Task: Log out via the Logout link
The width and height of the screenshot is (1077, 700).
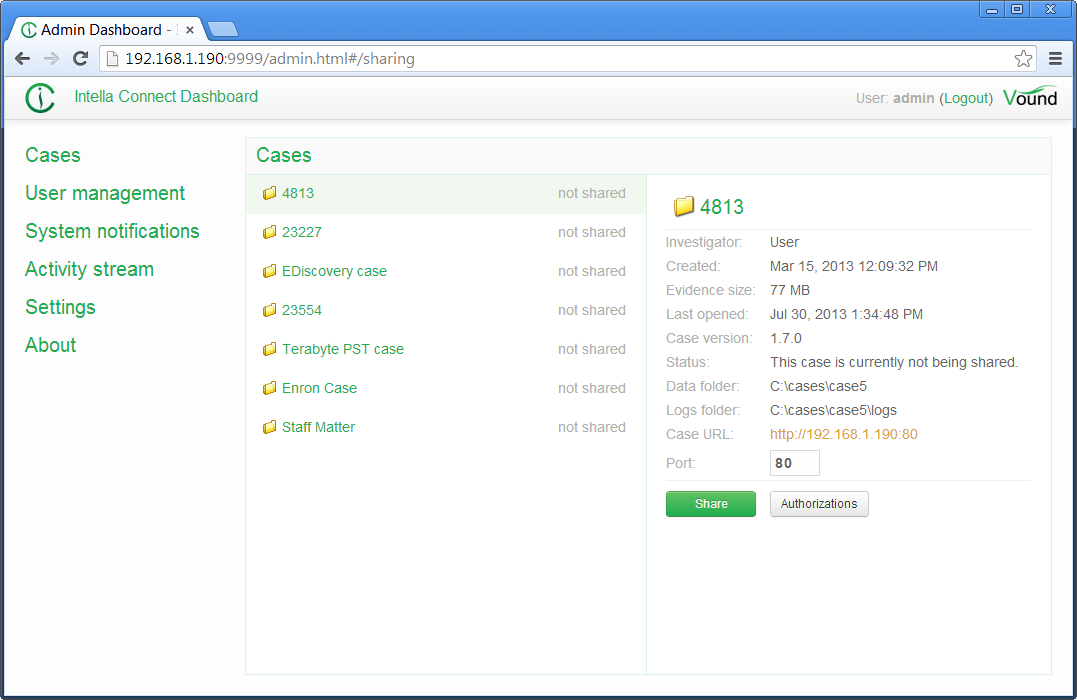Action: coord(966,98)
